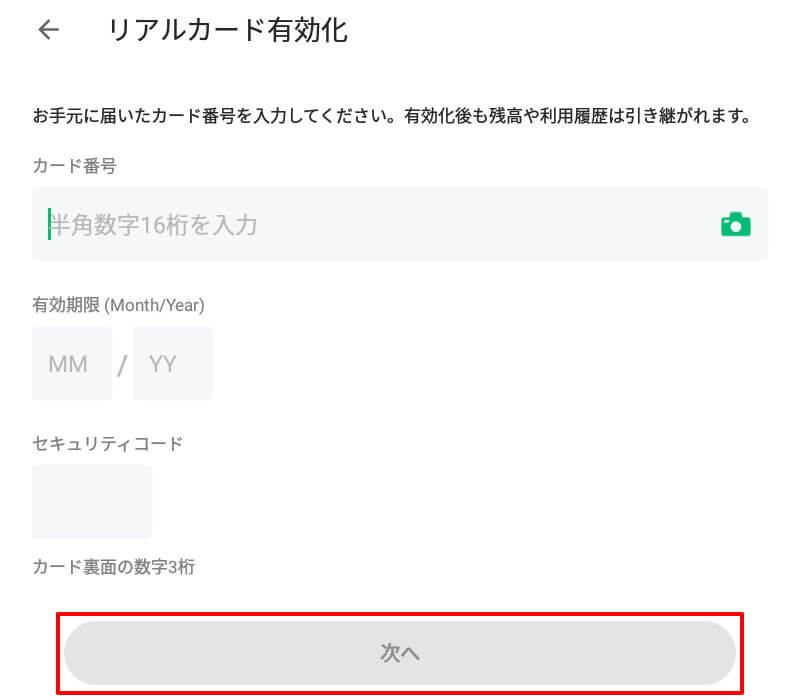Screen dimensions: 800x700
Task: Click the セキュリティコード label
Action: coord(107,443)
